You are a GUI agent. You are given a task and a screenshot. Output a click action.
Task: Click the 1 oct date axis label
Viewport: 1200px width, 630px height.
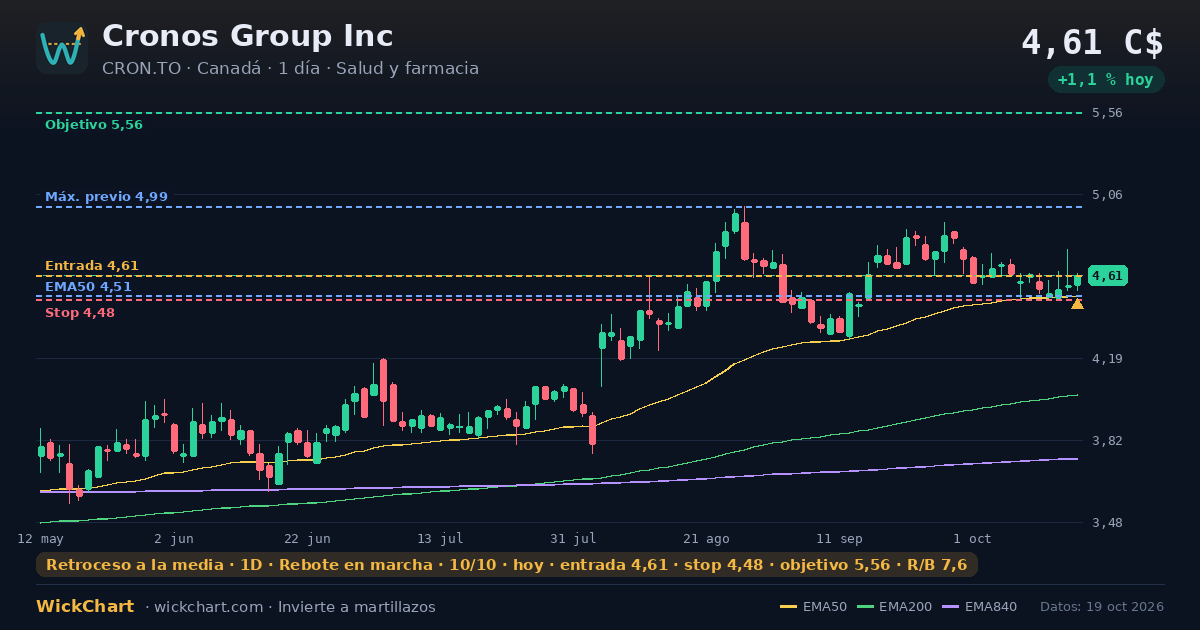(972, 538)
